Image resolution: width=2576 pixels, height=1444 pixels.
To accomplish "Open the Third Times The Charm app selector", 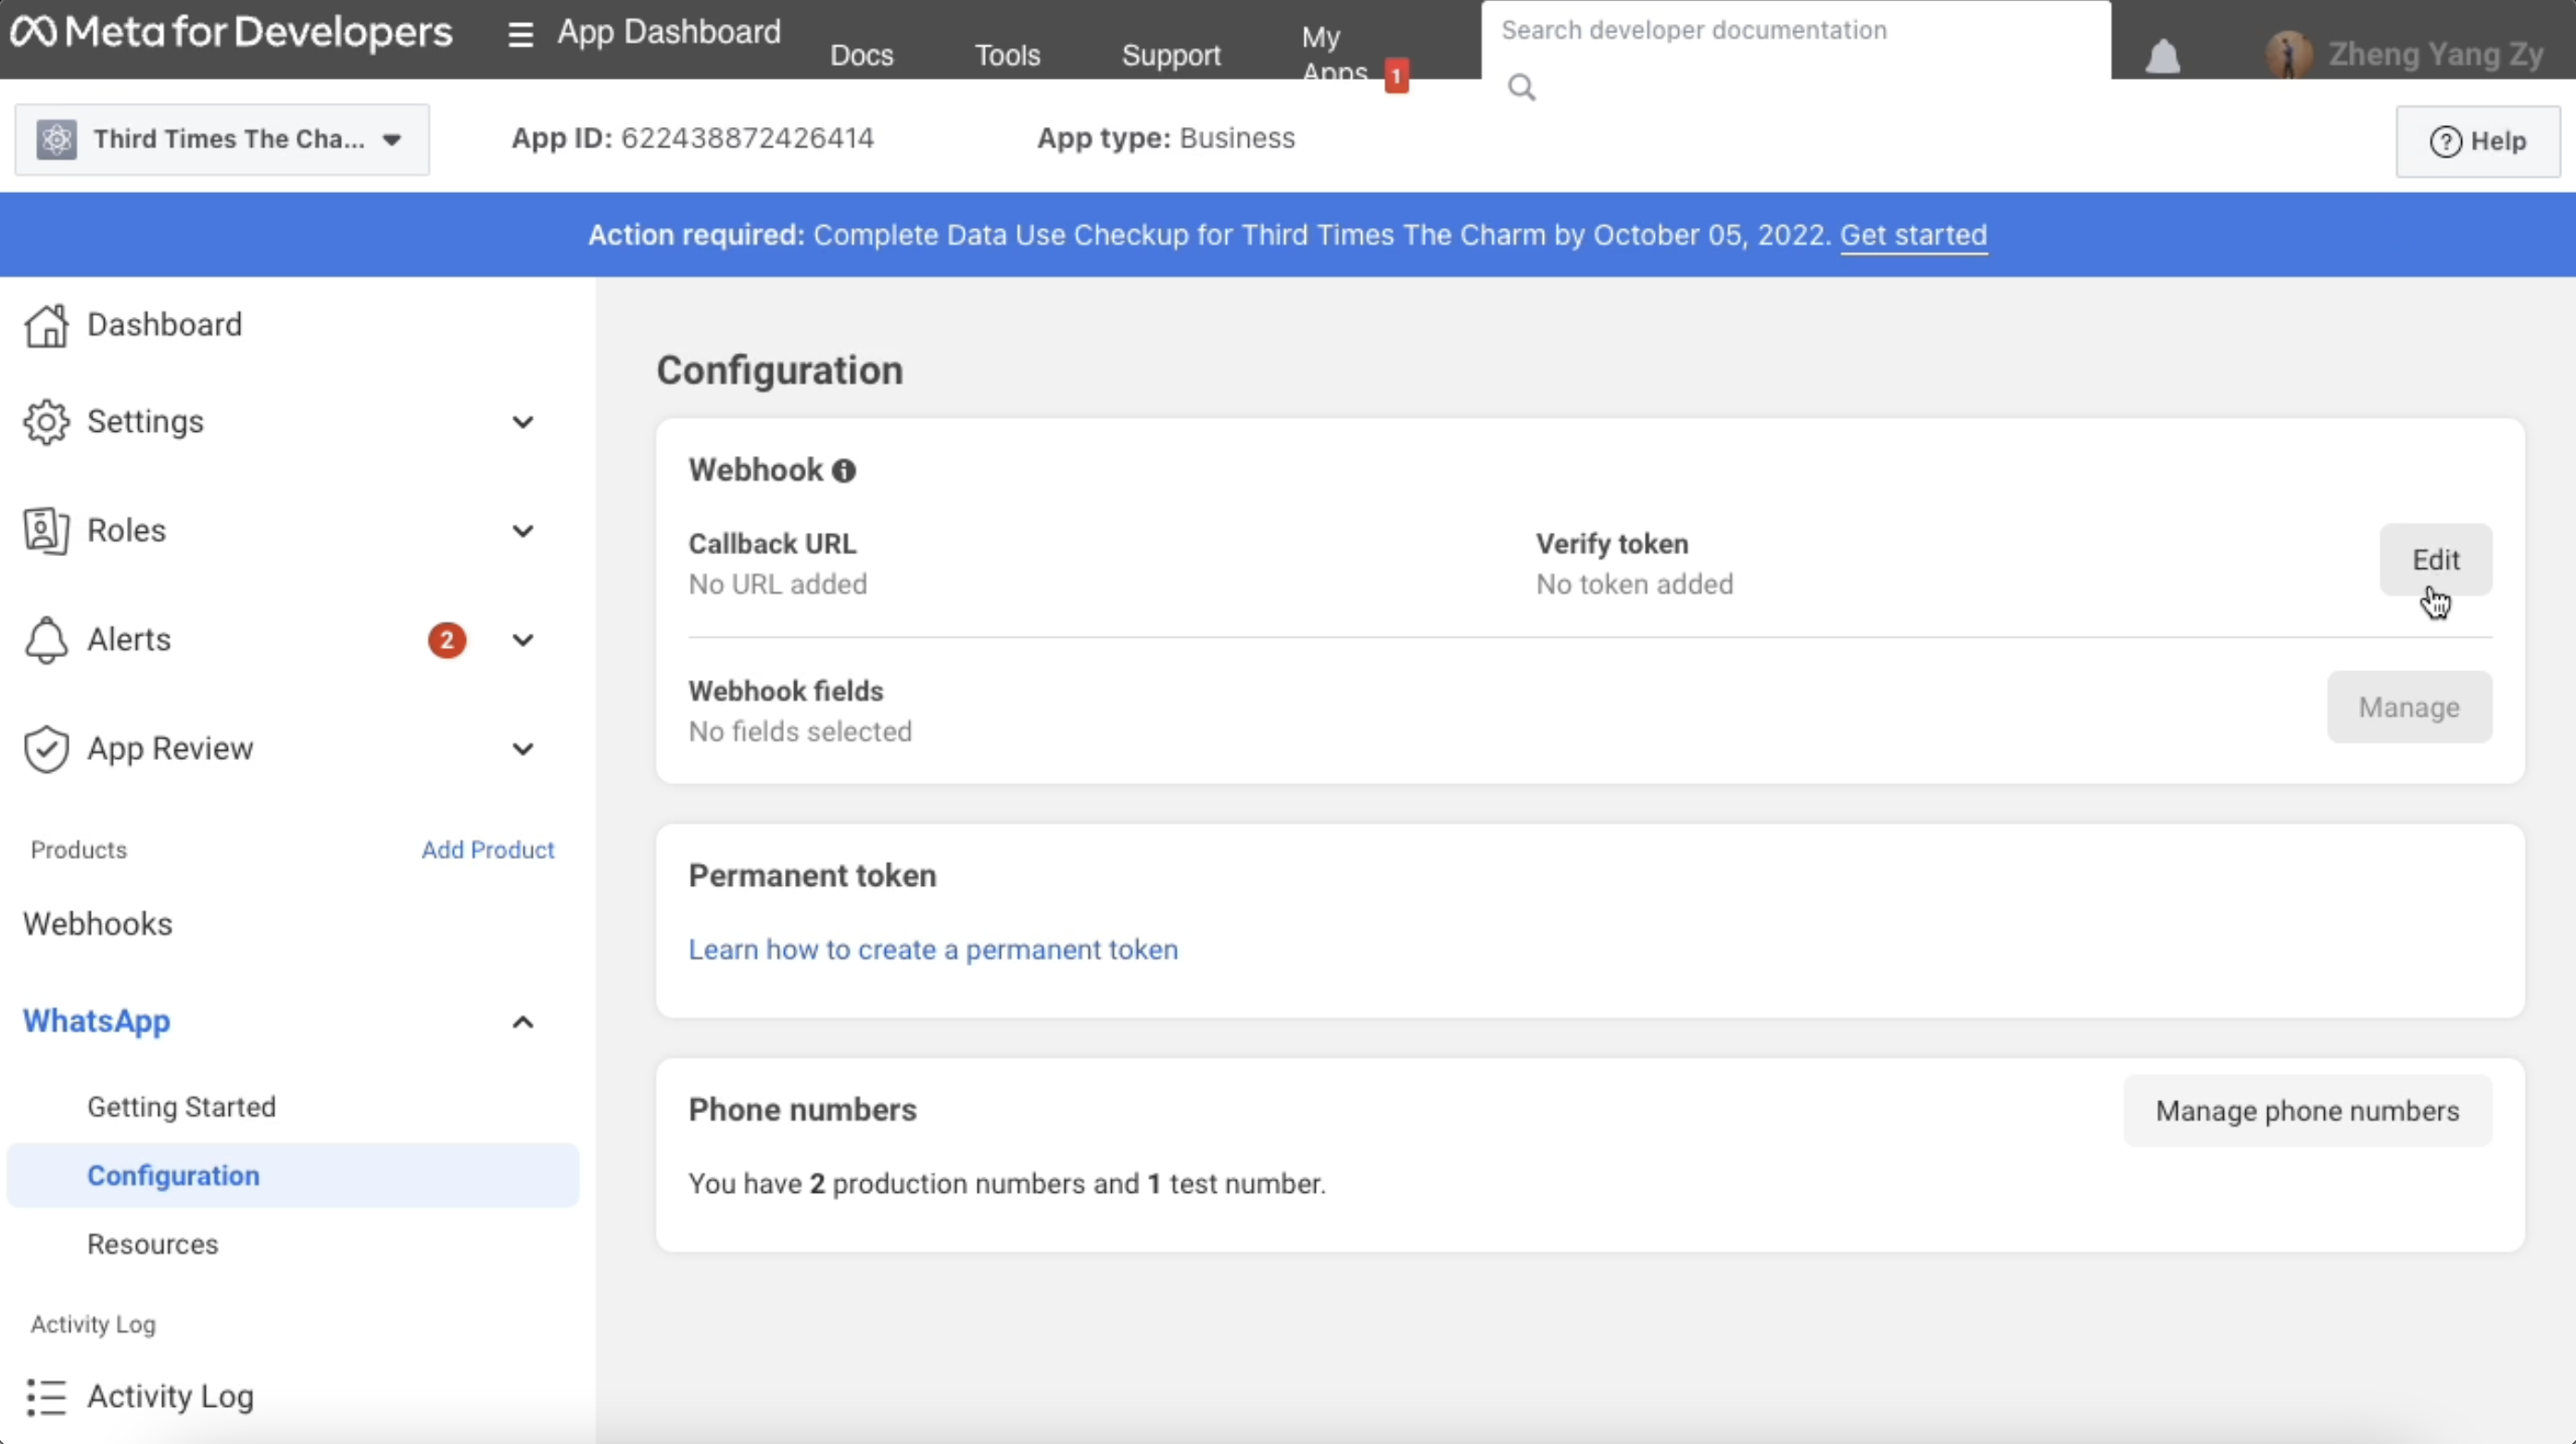I will (222, 139).
